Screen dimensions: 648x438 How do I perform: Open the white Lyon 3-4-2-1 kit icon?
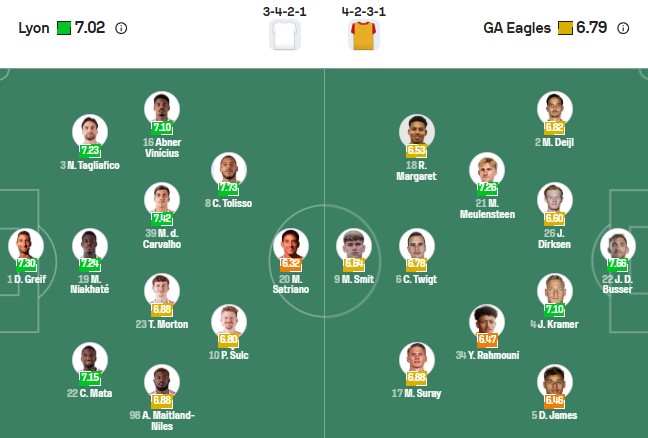point(284,36)
